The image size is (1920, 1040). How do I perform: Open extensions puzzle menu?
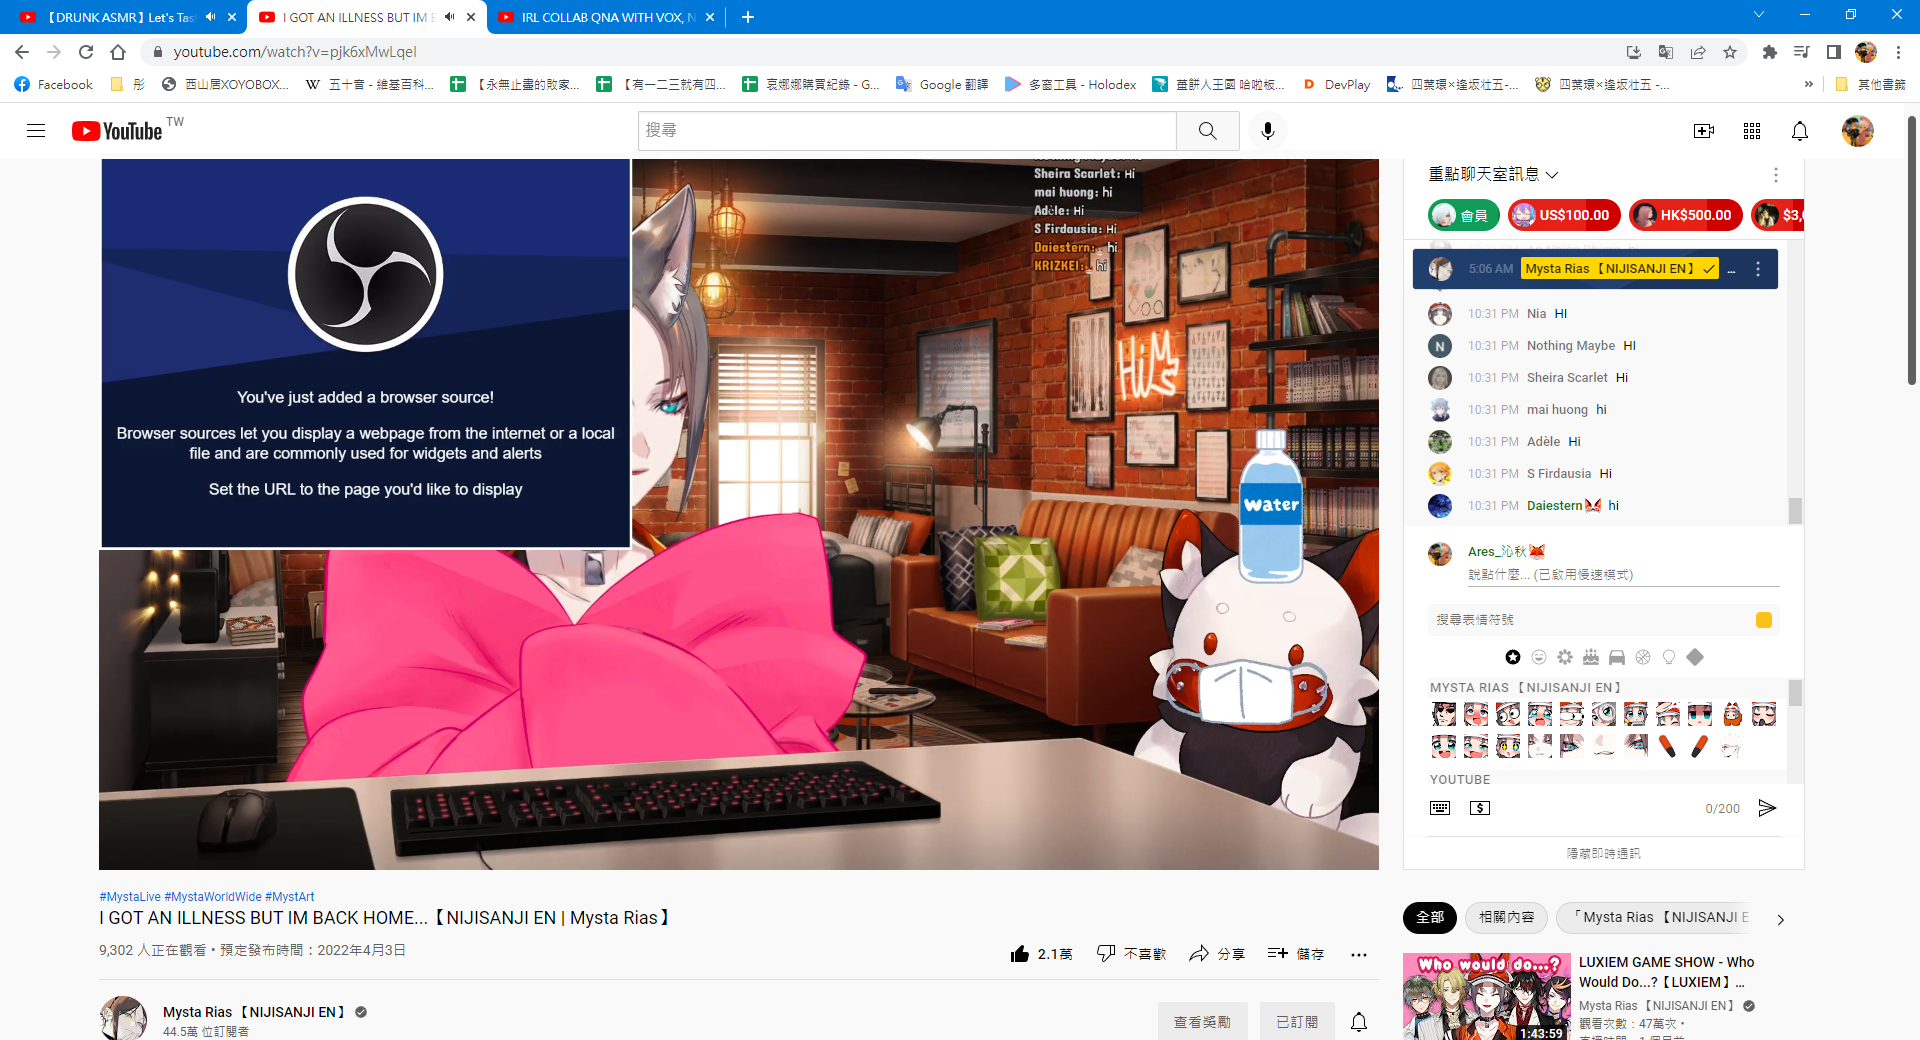pos(1769,52)
